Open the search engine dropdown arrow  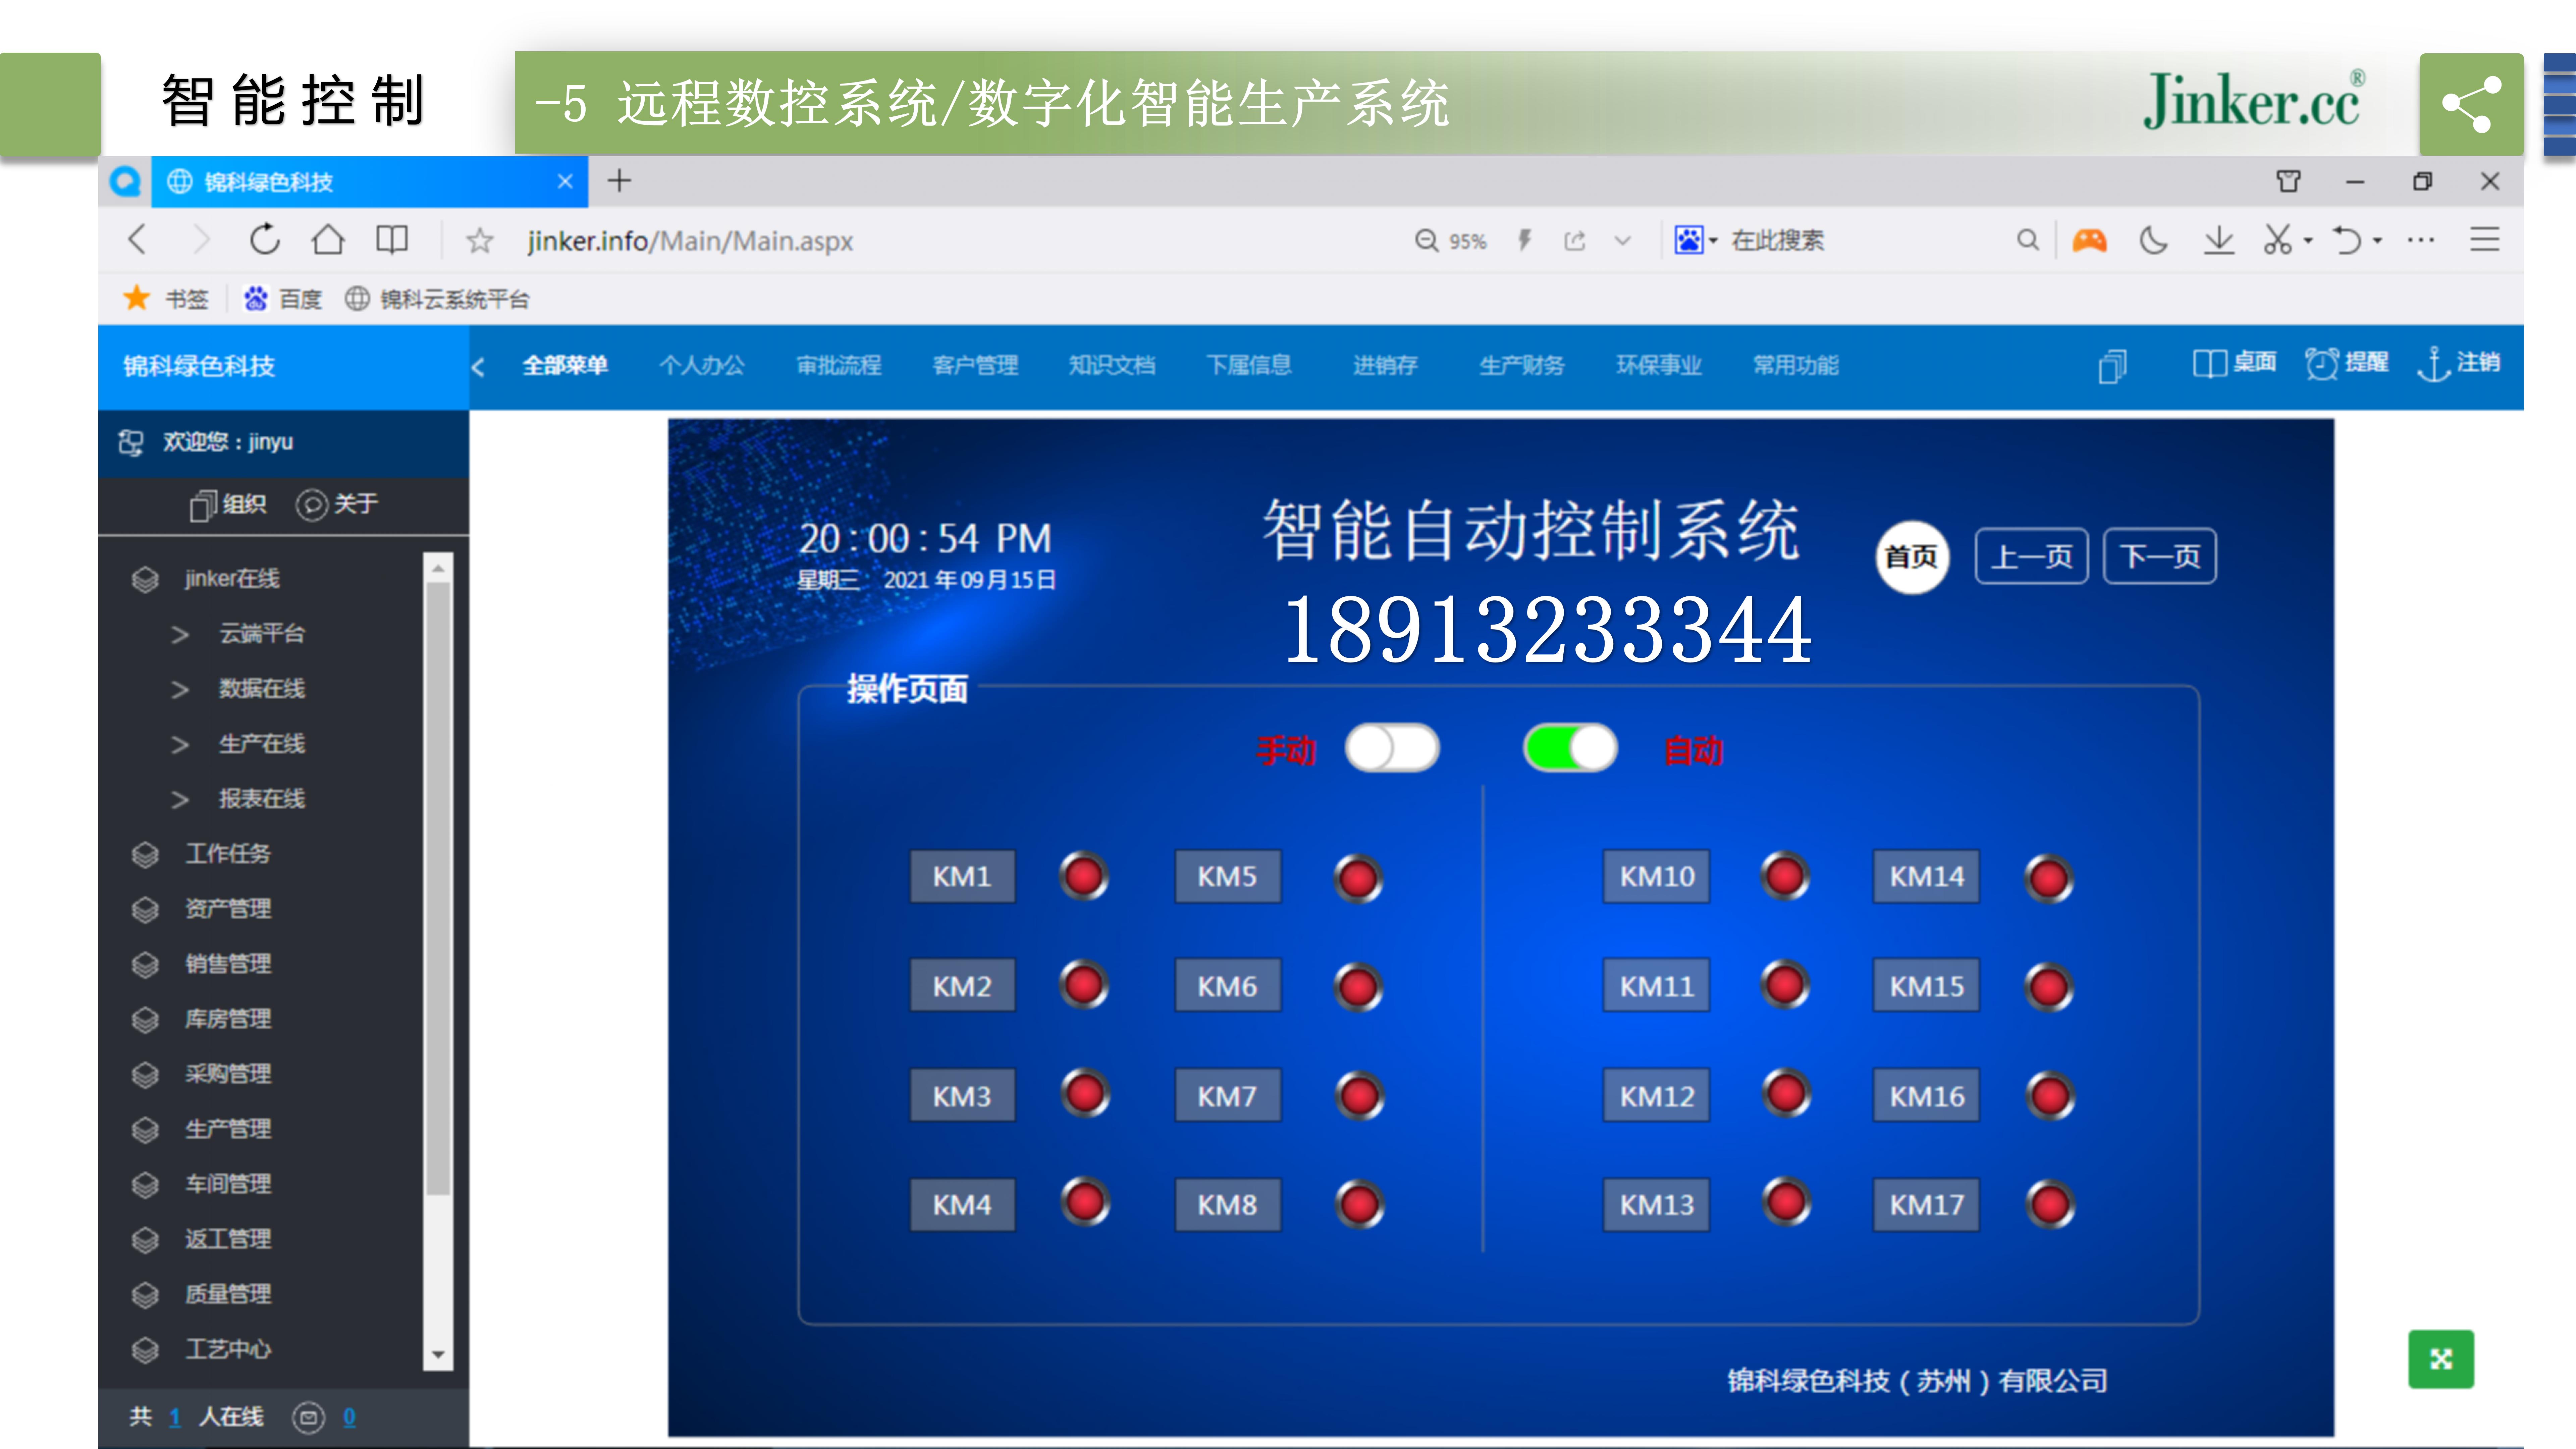coord(1713,240)
